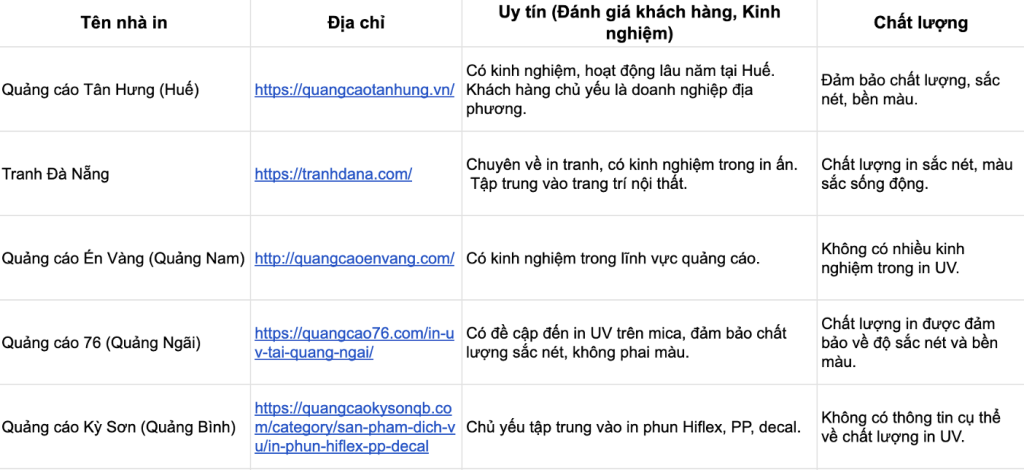The height and width of the screenshot is (470, 1024).
Task: Open the quangcao76.com in-uv link
Action: [x=354, y=343]
